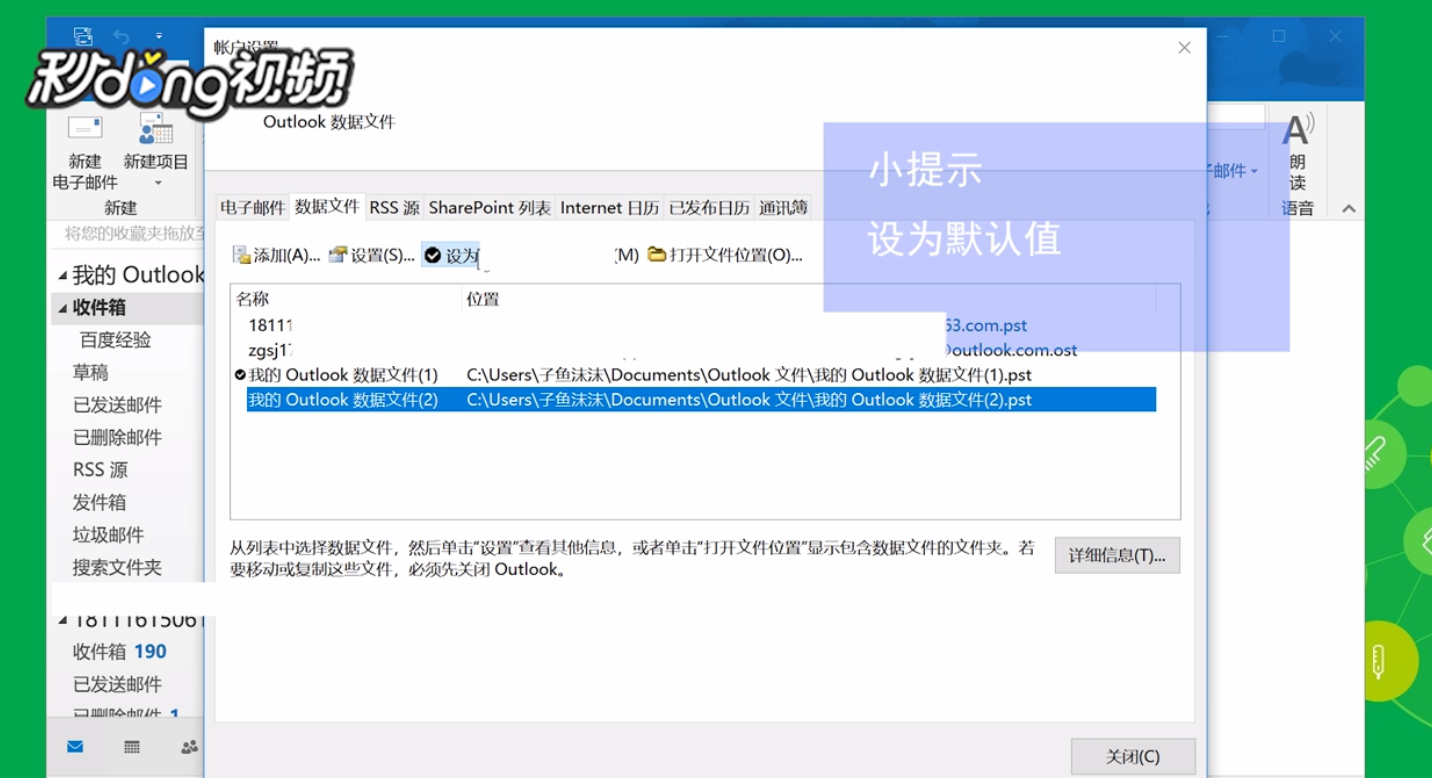Click the 设置(S)... toolbar button
Viewport: 1432px width, 778px height.
(x=371, y=255)
